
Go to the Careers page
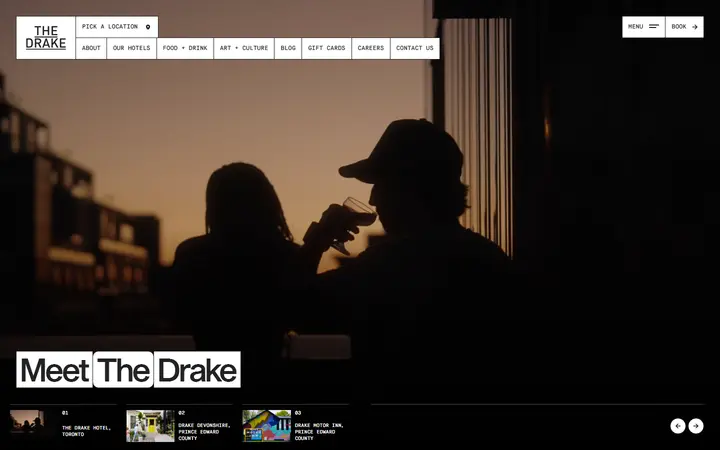(x=371, y=48)
